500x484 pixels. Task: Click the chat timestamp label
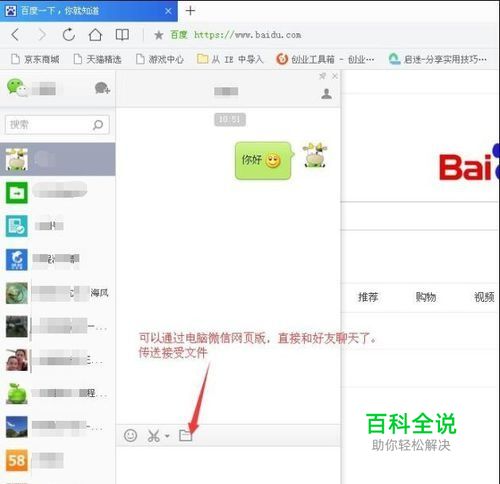point(230,120)
